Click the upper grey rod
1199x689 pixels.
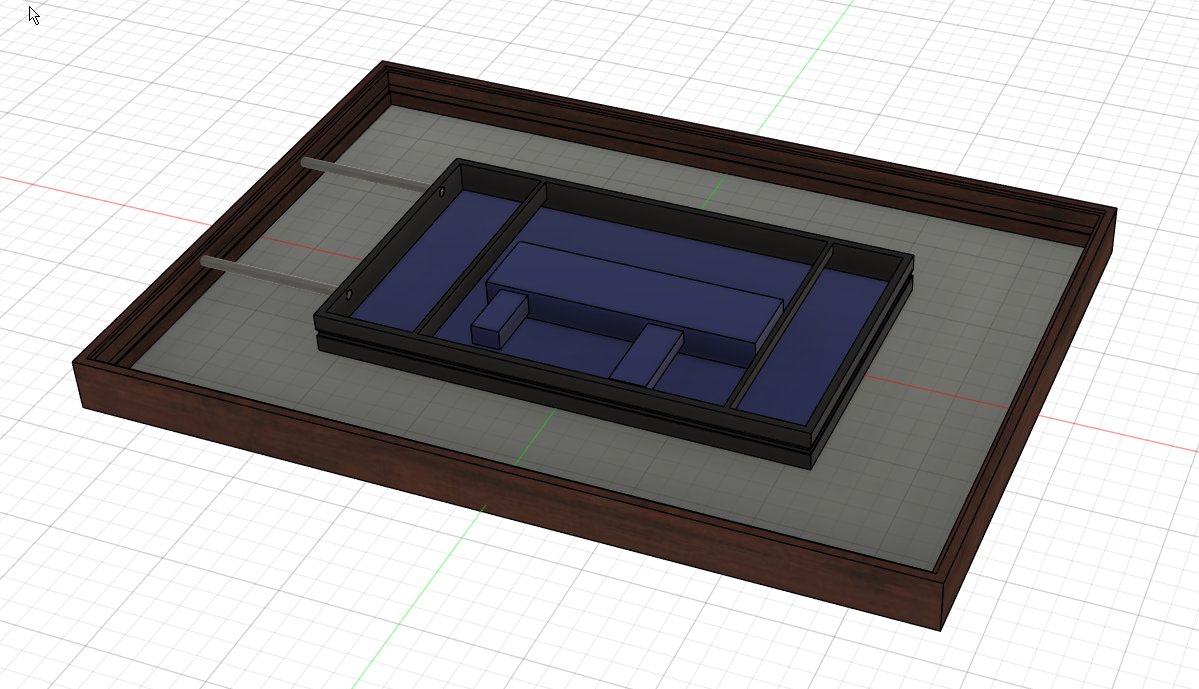(x=366, y=174)
